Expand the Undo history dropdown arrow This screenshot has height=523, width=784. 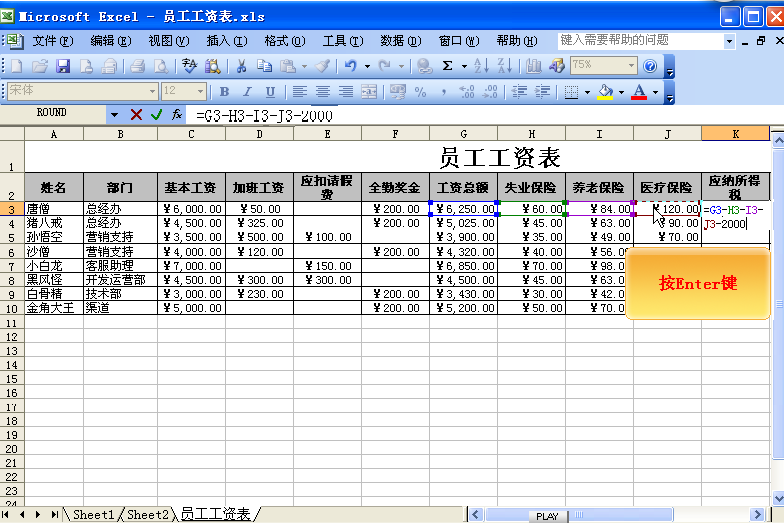pyautogui.click(x=368, y=66)
